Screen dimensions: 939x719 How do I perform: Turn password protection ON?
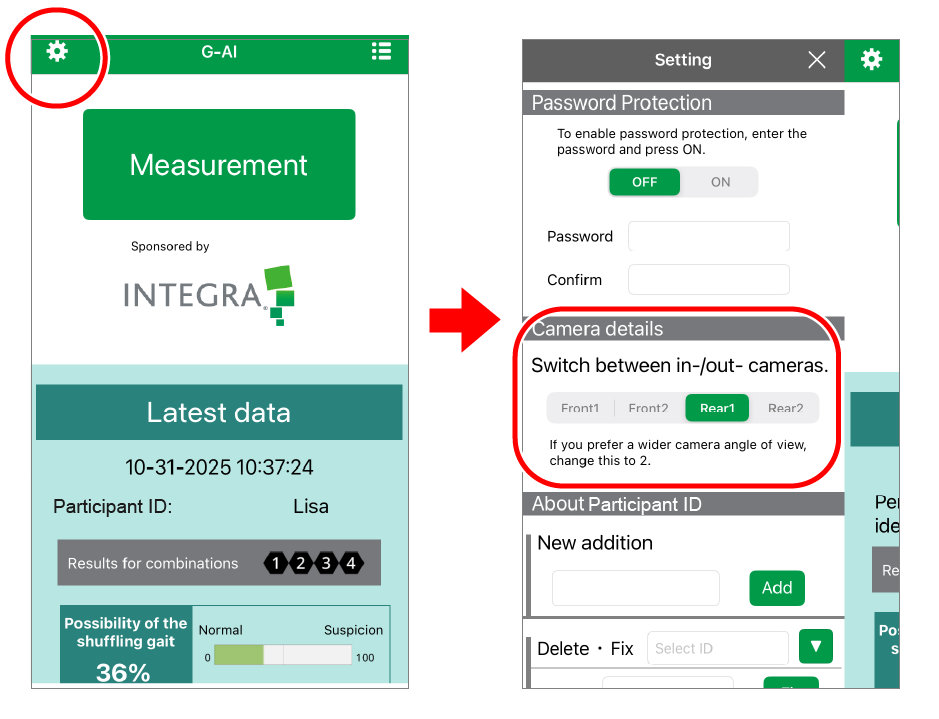(720, 182)
